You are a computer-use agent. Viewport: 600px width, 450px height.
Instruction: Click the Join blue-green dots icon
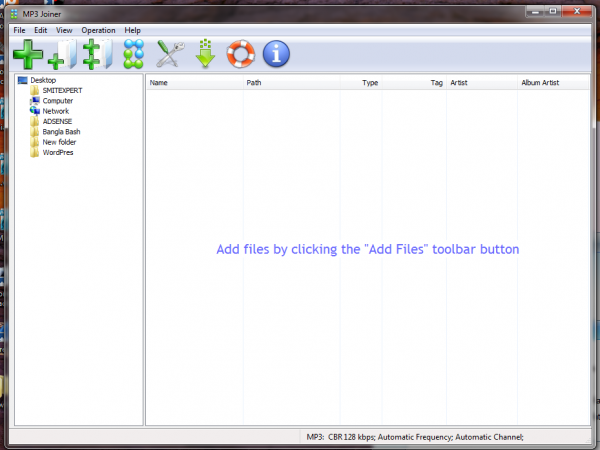click(134, 54)
